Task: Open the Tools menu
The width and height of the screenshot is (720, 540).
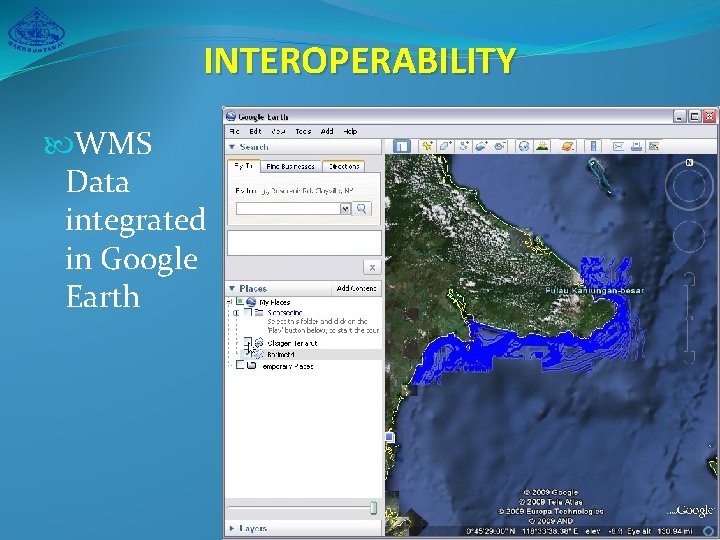Action: 303,131
